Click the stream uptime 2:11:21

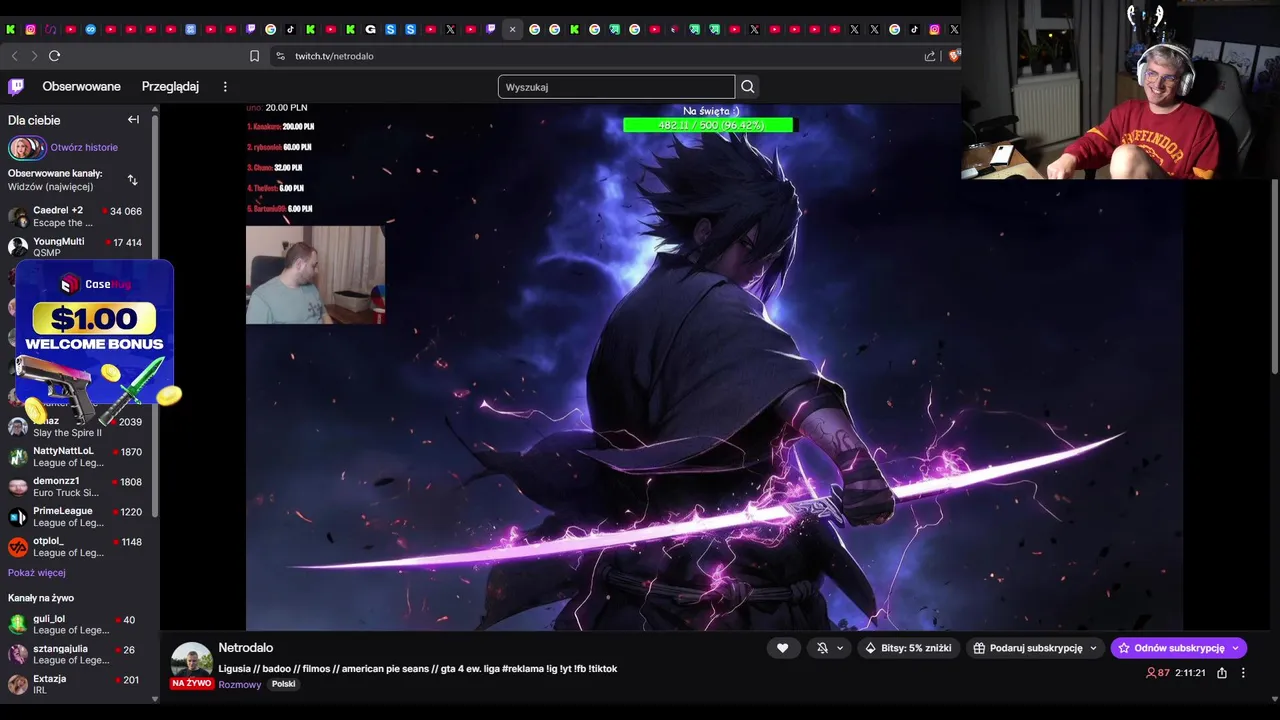pos(1190,674)
